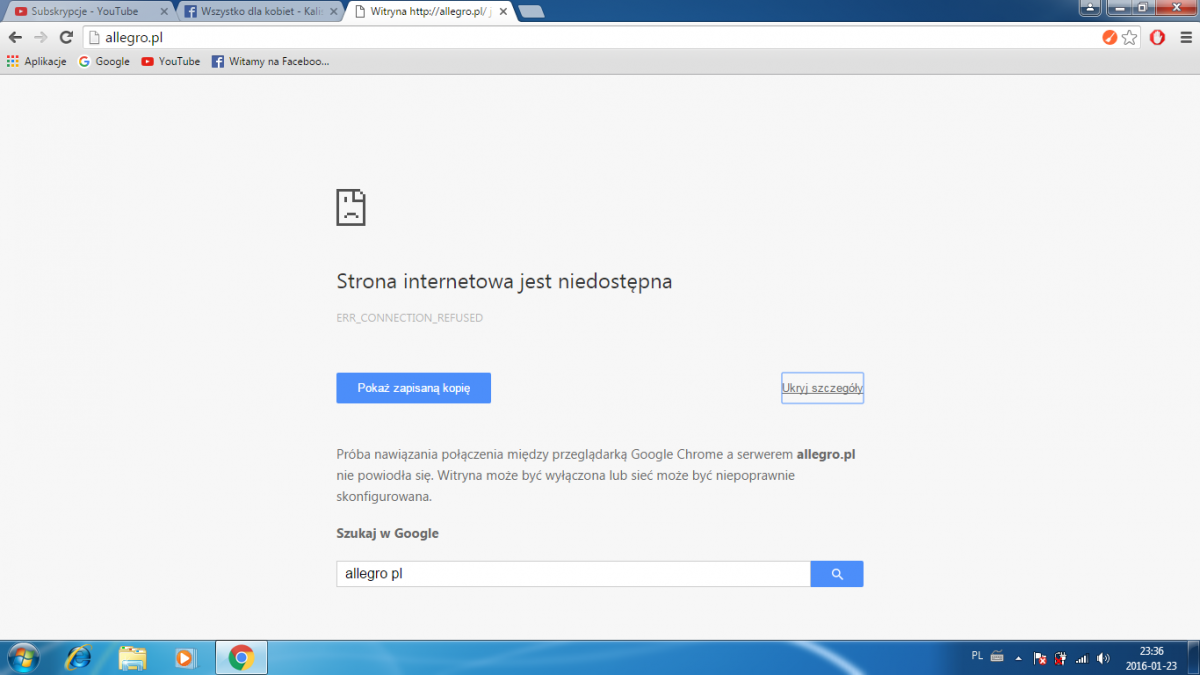Screen dimensions: 1200x675
Task: Launch Internet Explorer from the taskbar
Action: click(78, 657)
